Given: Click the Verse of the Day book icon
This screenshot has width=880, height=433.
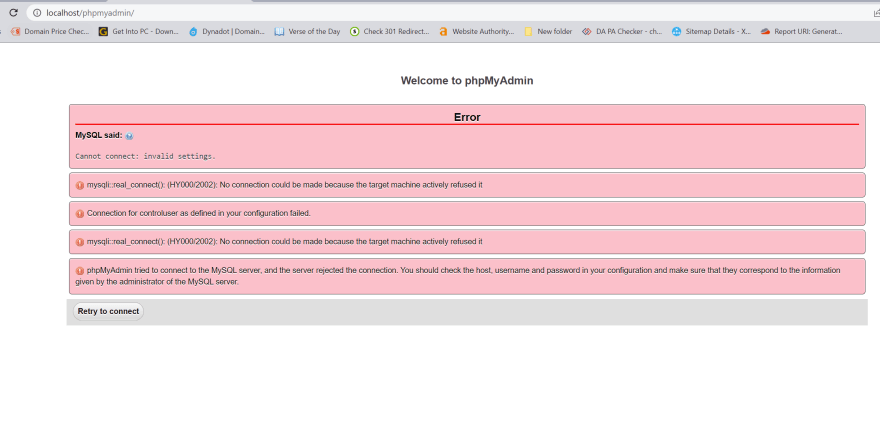Looking at the screenshot, I should (x=279, y=31).
